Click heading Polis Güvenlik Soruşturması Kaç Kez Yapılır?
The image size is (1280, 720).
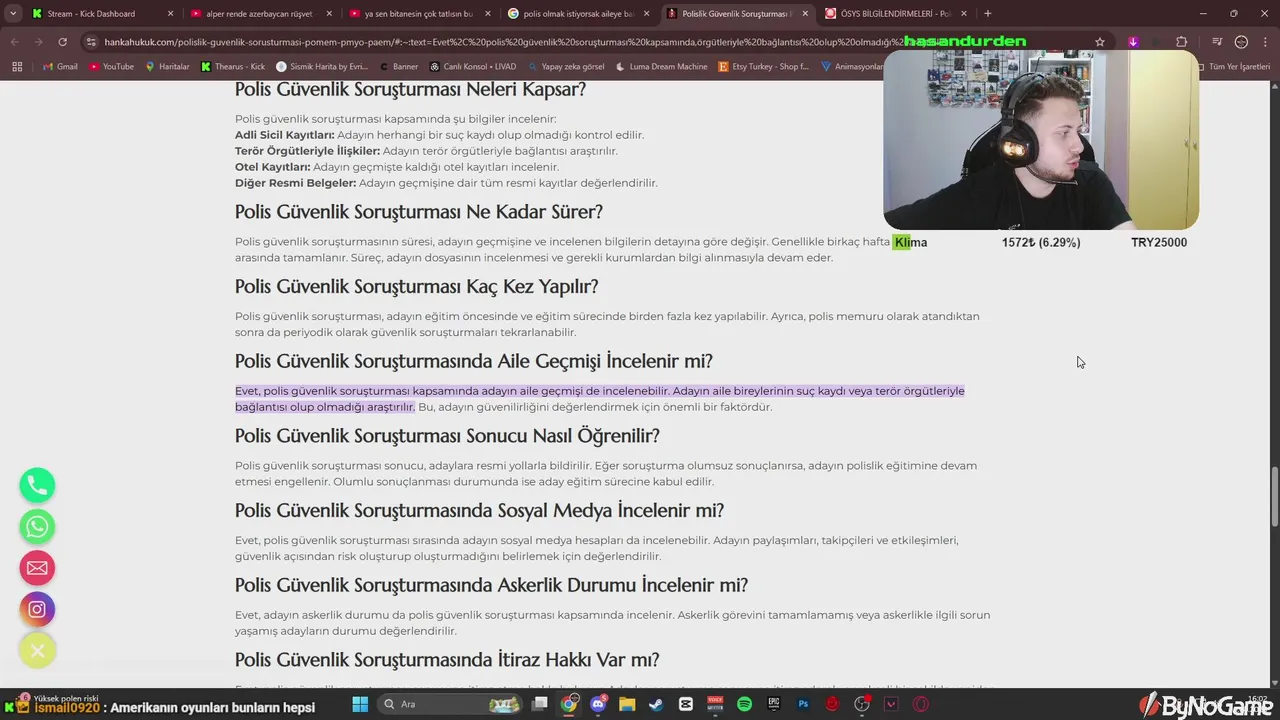tap(416, 287)
